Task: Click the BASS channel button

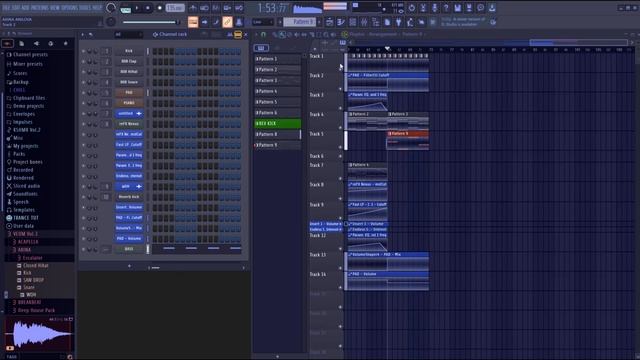Action: click(129, 249)
